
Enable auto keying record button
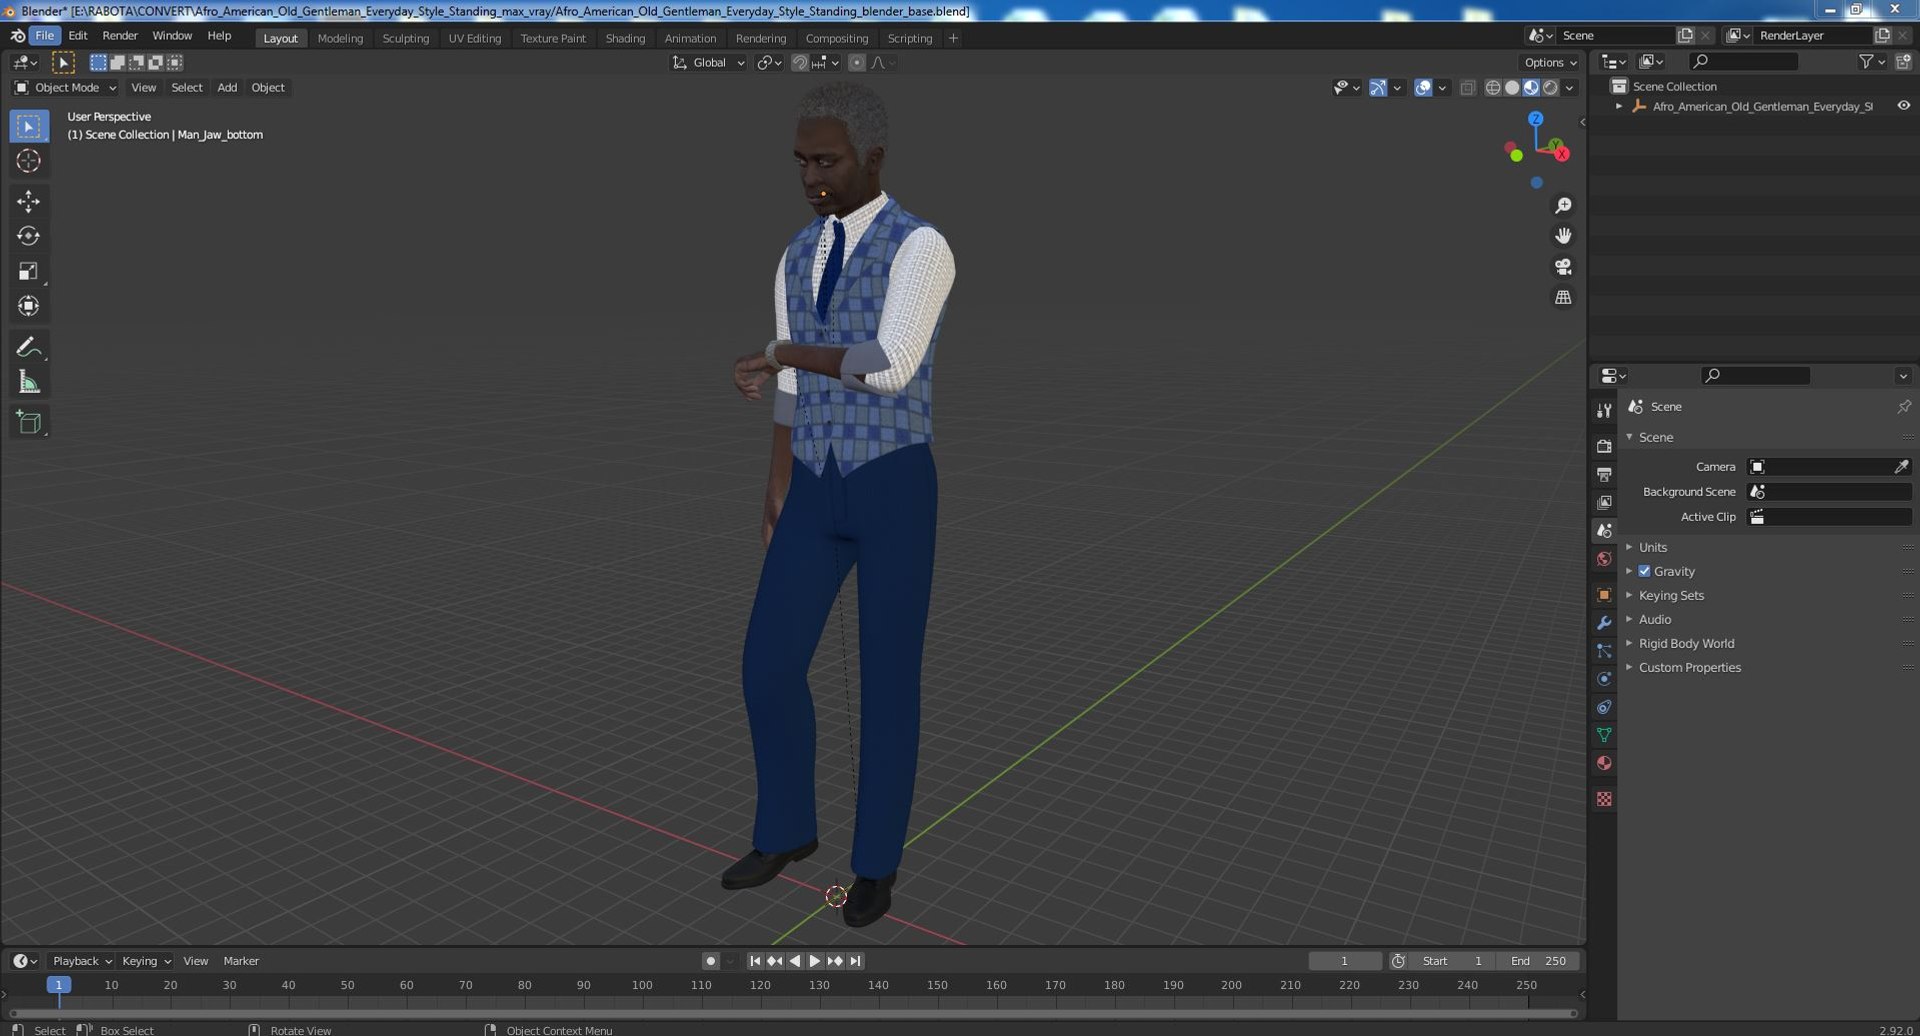710,961
